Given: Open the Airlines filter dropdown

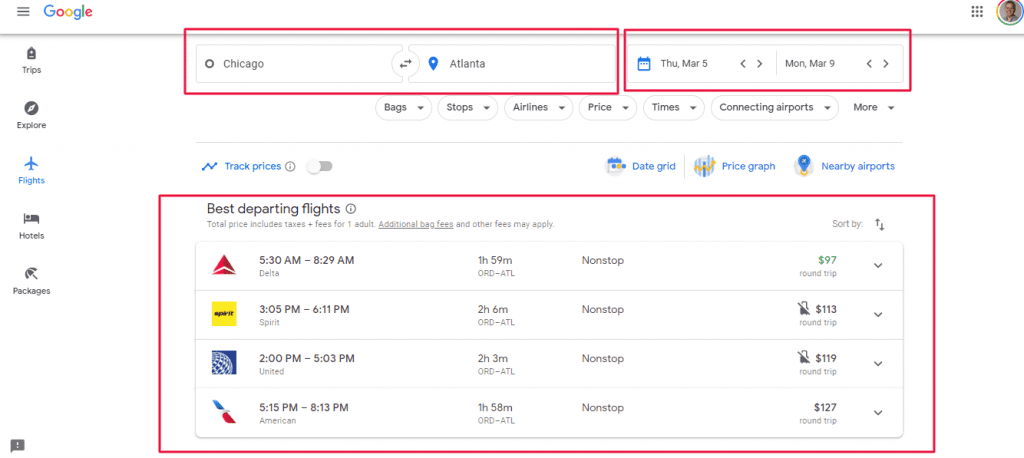Looking at the screenshot, I should point(538,108).
